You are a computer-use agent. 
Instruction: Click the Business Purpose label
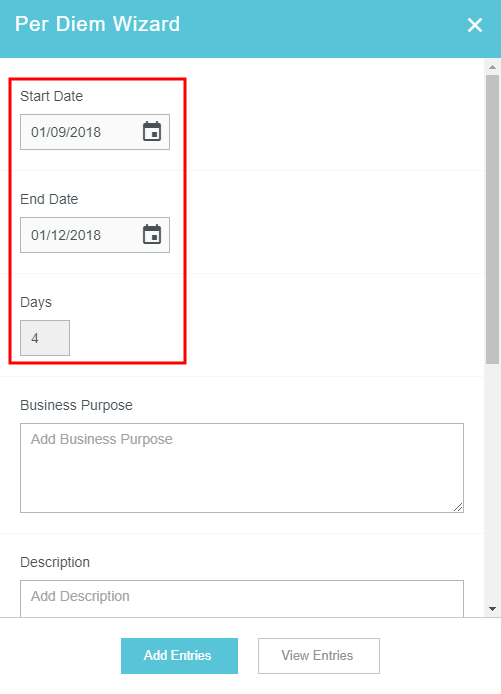coord(76,405)
